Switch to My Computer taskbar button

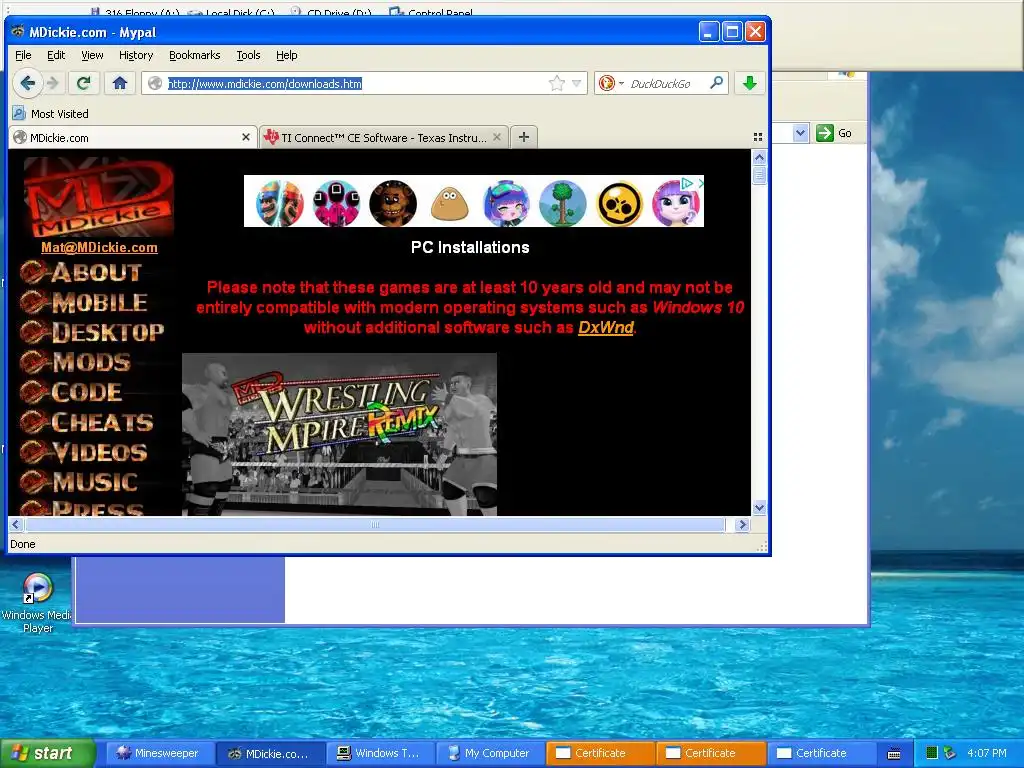tap(489, 753)
